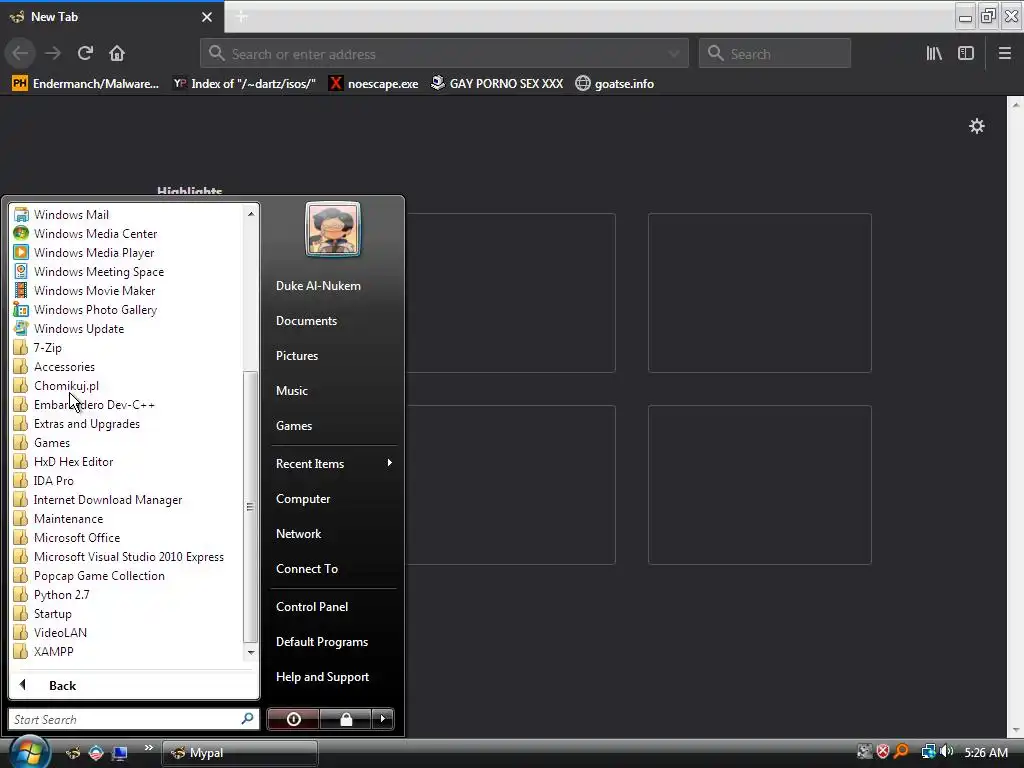Select Mypal taskbar button

click(x=240, y=753)
